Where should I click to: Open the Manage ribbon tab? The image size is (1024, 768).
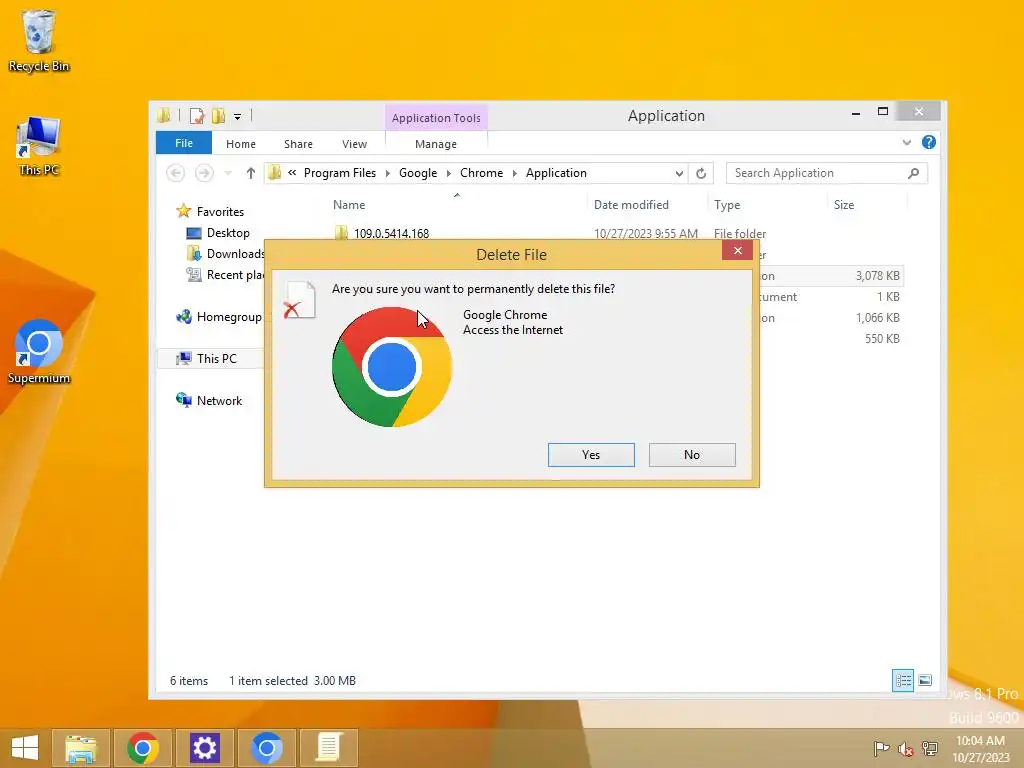pyautogui.click(x=436, y=144)
